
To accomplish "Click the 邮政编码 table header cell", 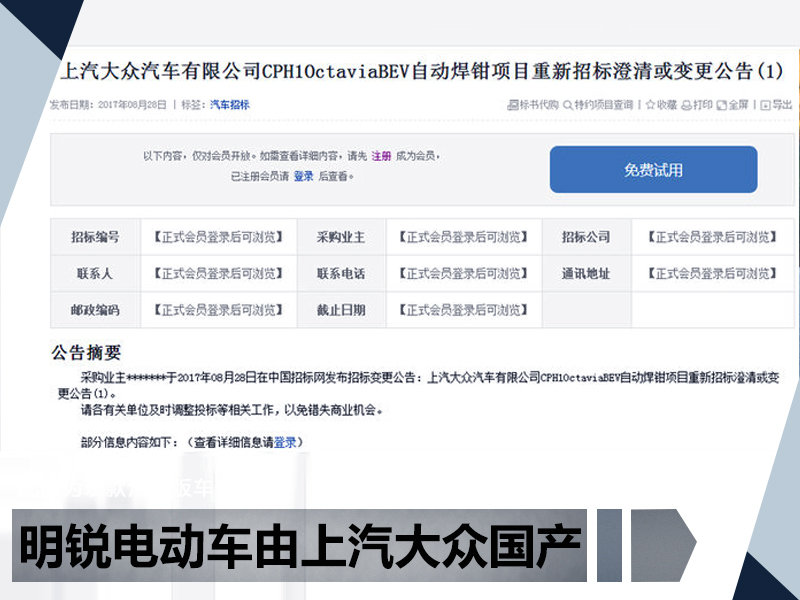I will coord(95,310).
